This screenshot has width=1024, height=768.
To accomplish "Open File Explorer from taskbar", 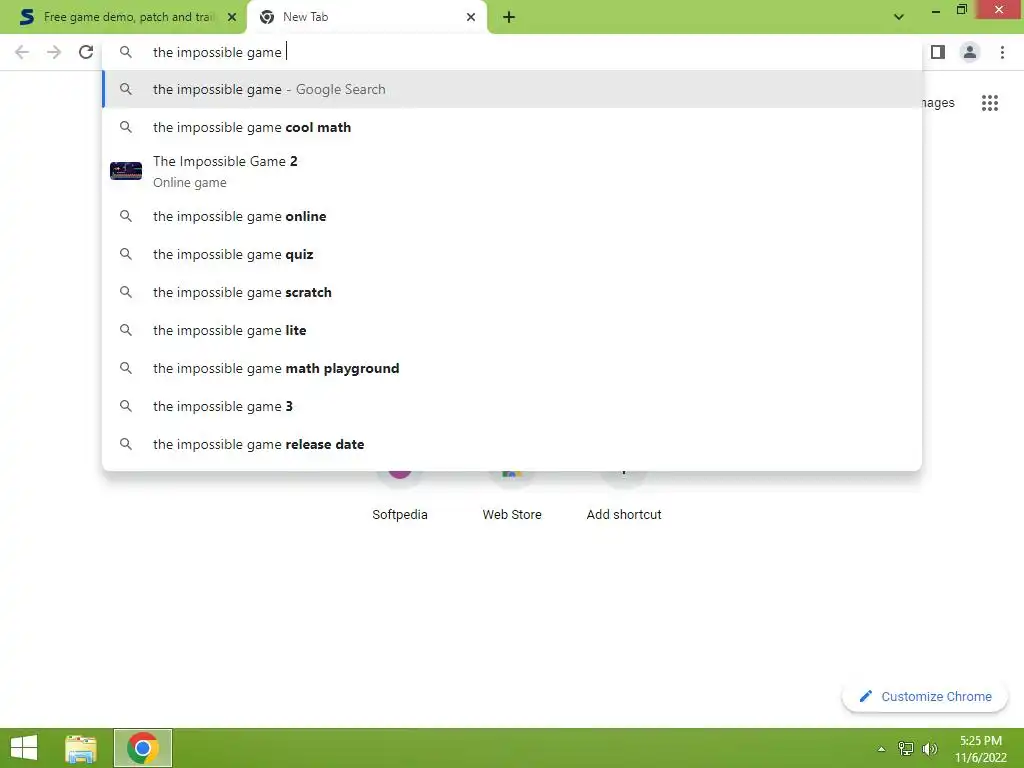I will (x=81, y=748).
